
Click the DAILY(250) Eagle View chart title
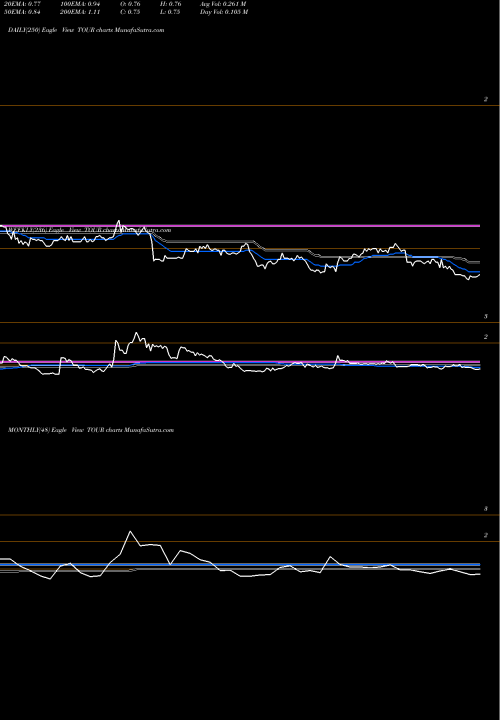point(86,30)
